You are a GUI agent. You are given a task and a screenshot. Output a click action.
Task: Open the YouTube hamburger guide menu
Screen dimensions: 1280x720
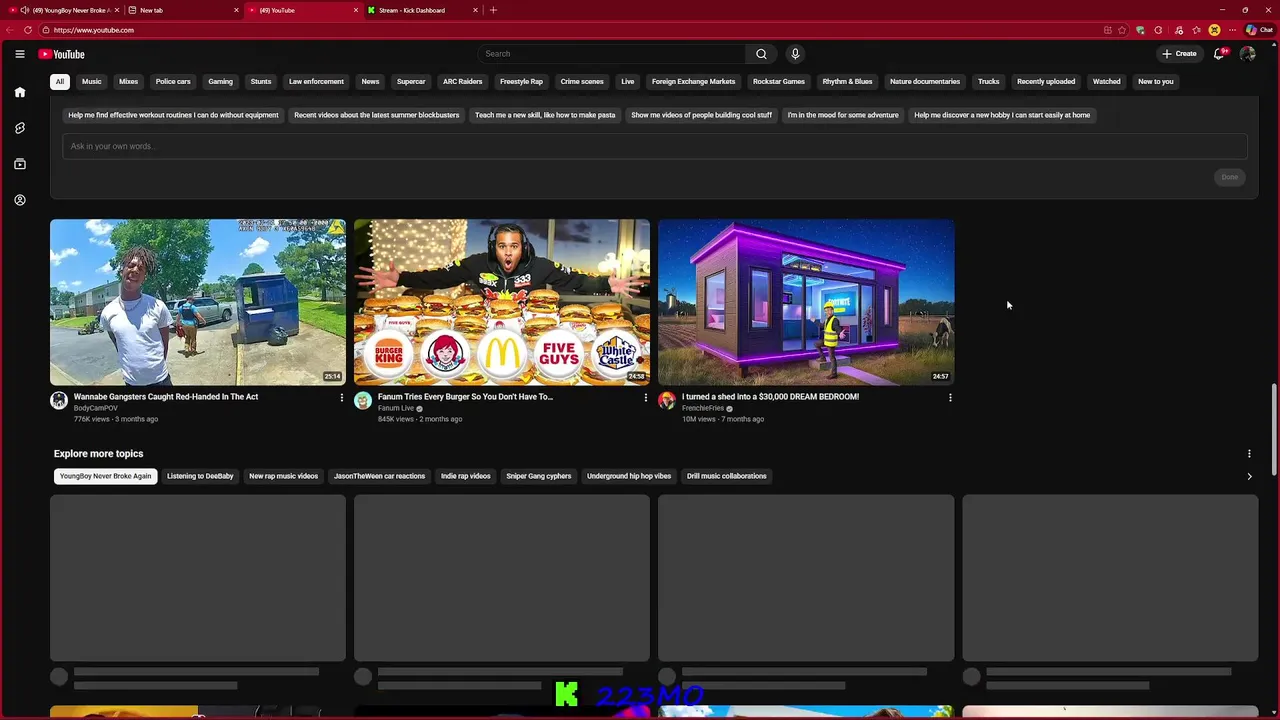click(x=20, y=54)
